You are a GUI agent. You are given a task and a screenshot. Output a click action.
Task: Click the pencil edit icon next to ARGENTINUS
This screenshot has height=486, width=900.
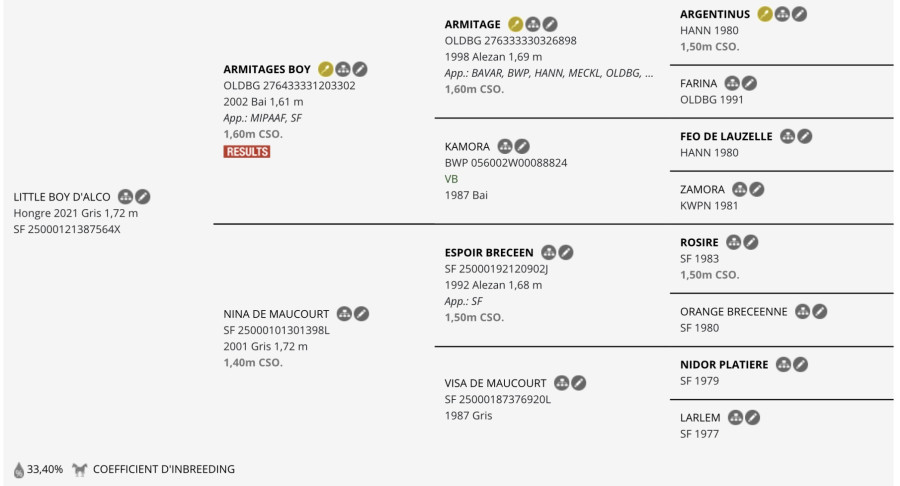point(799,14)
